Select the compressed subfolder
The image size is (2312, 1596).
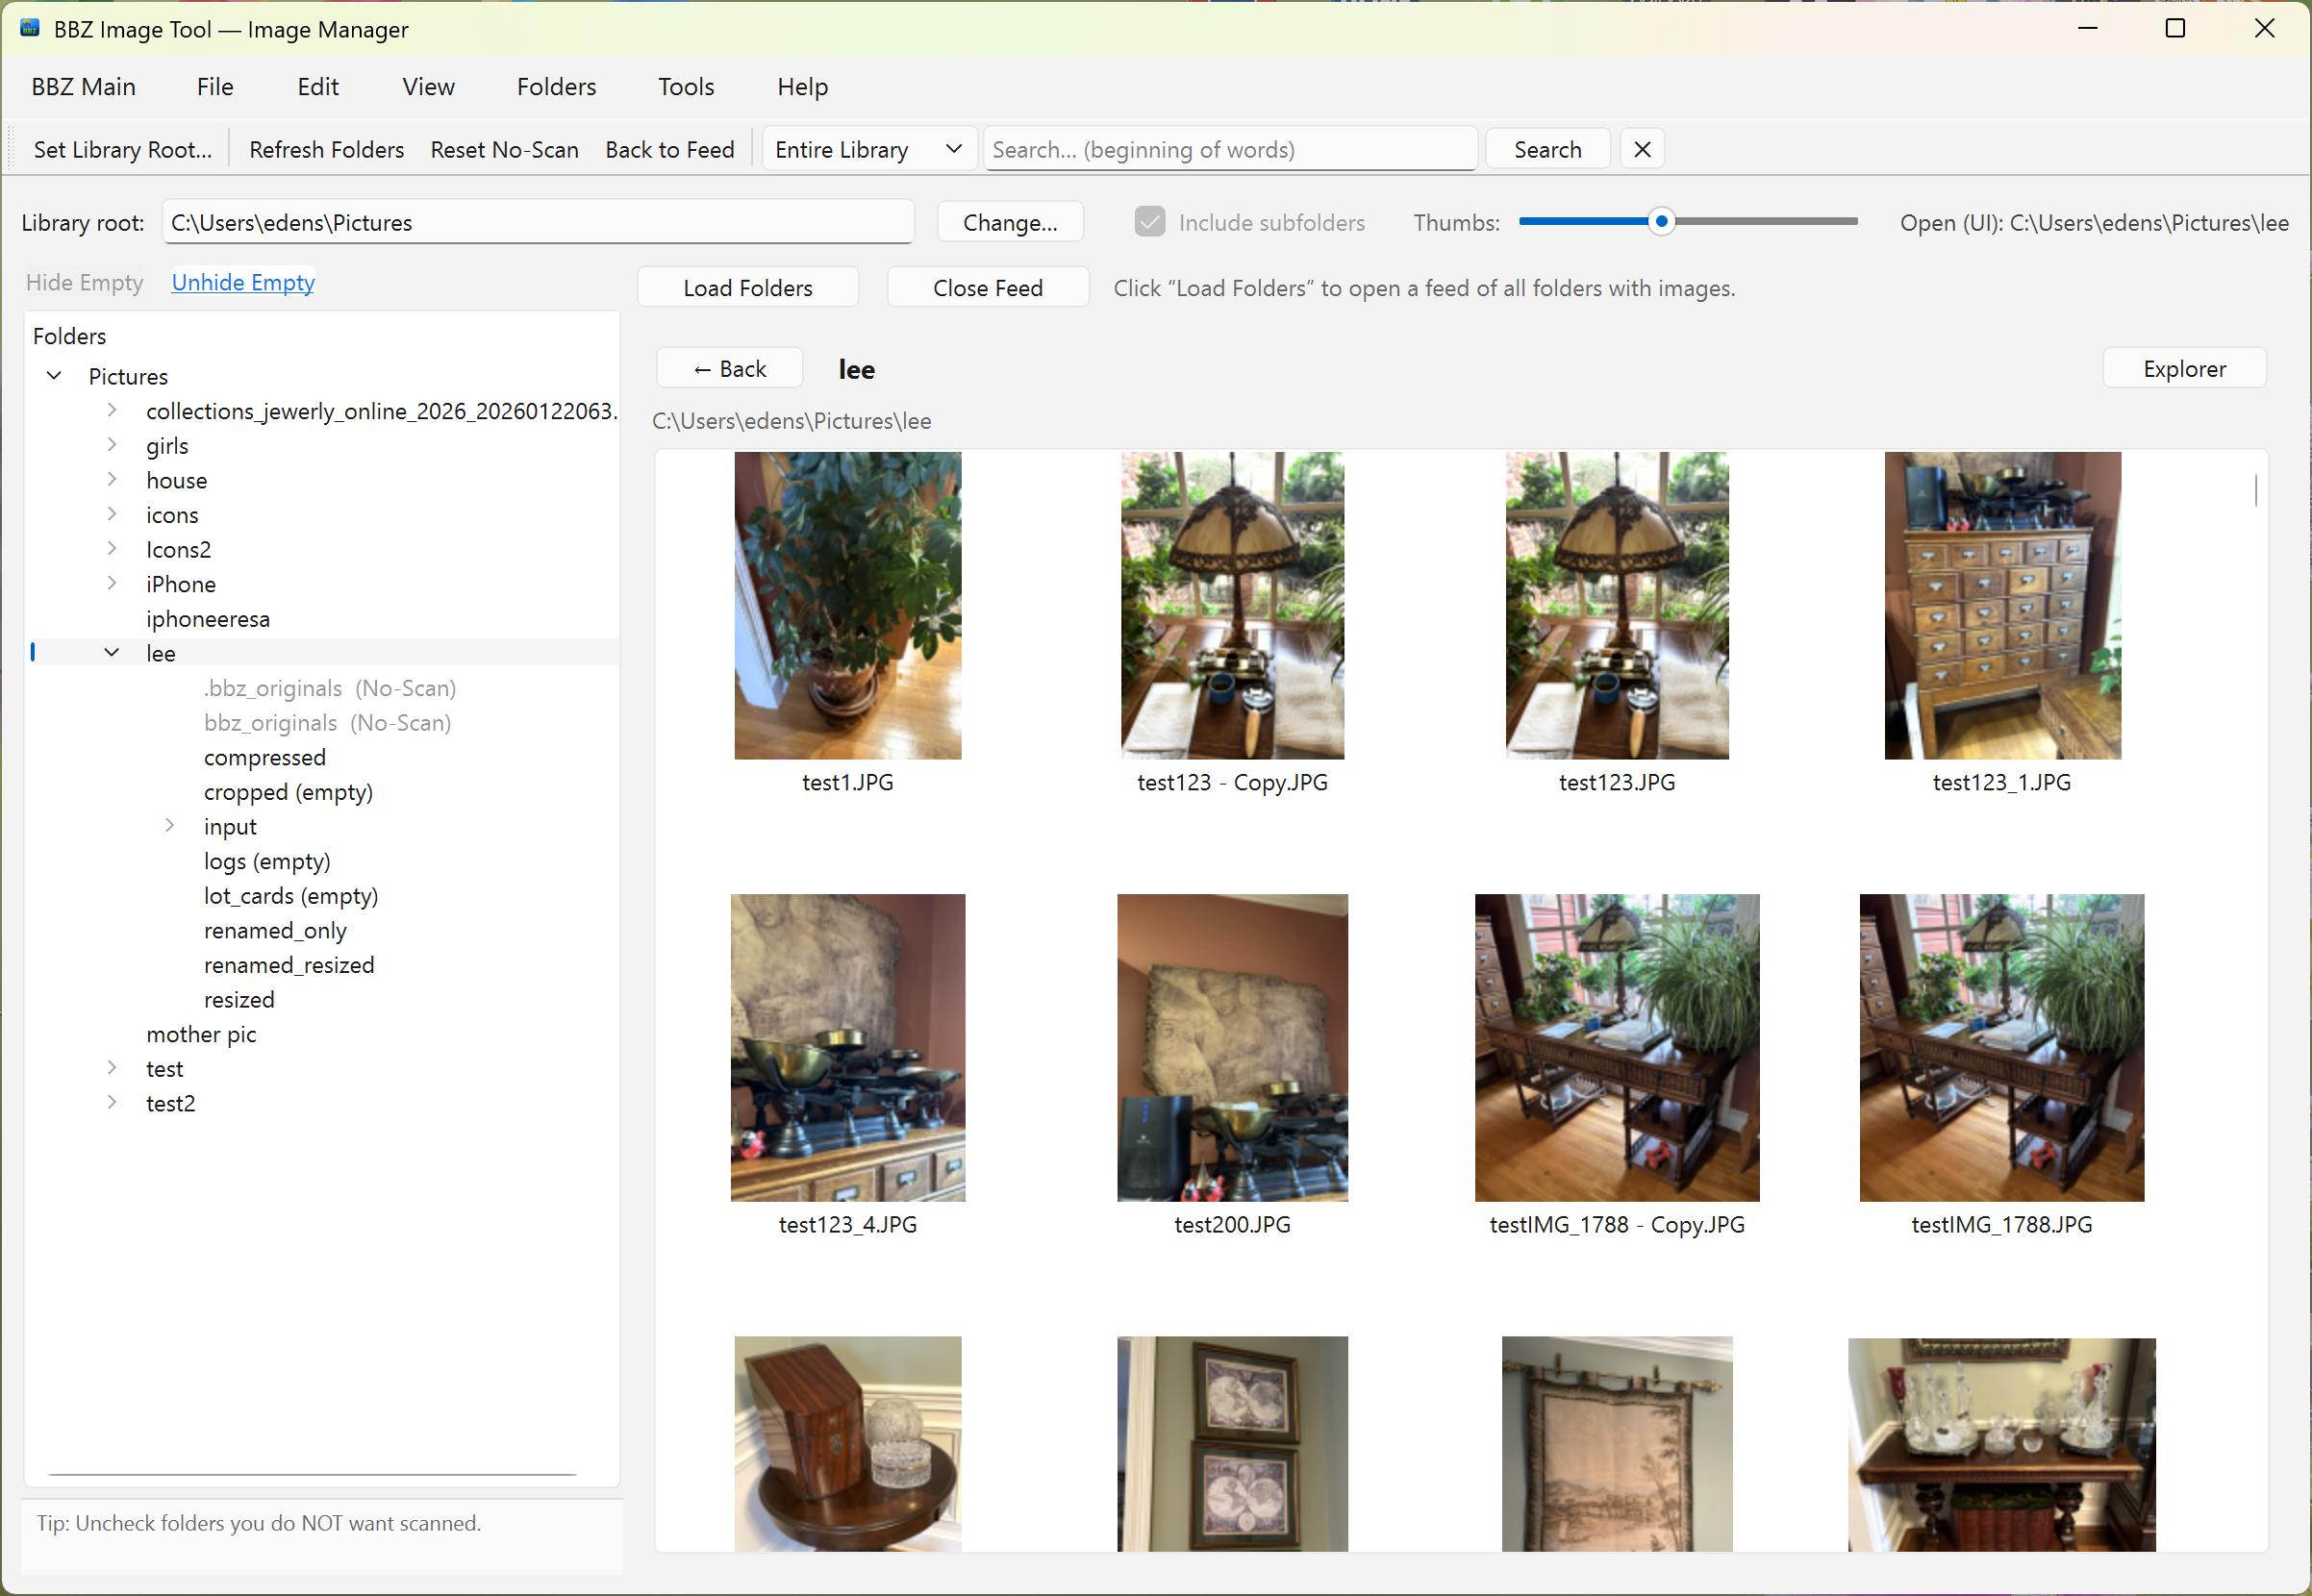click(265, 757)
